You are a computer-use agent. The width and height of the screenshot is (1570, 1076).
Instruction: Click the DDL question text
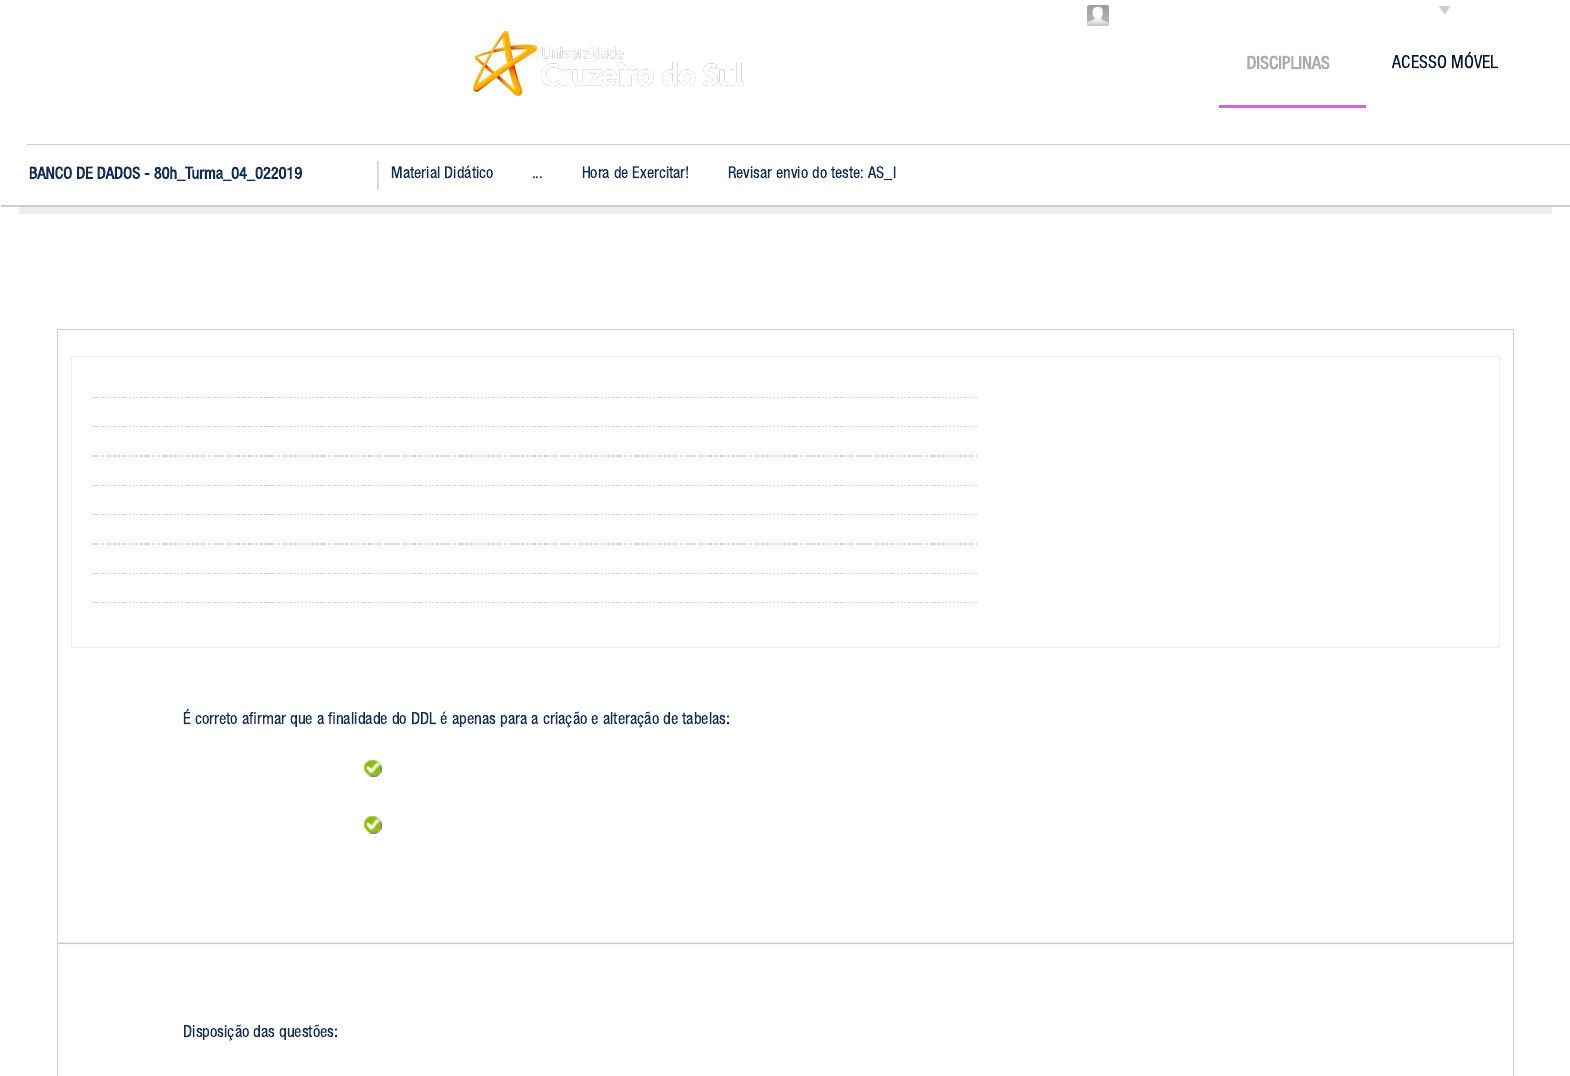(x=456, y=719)
